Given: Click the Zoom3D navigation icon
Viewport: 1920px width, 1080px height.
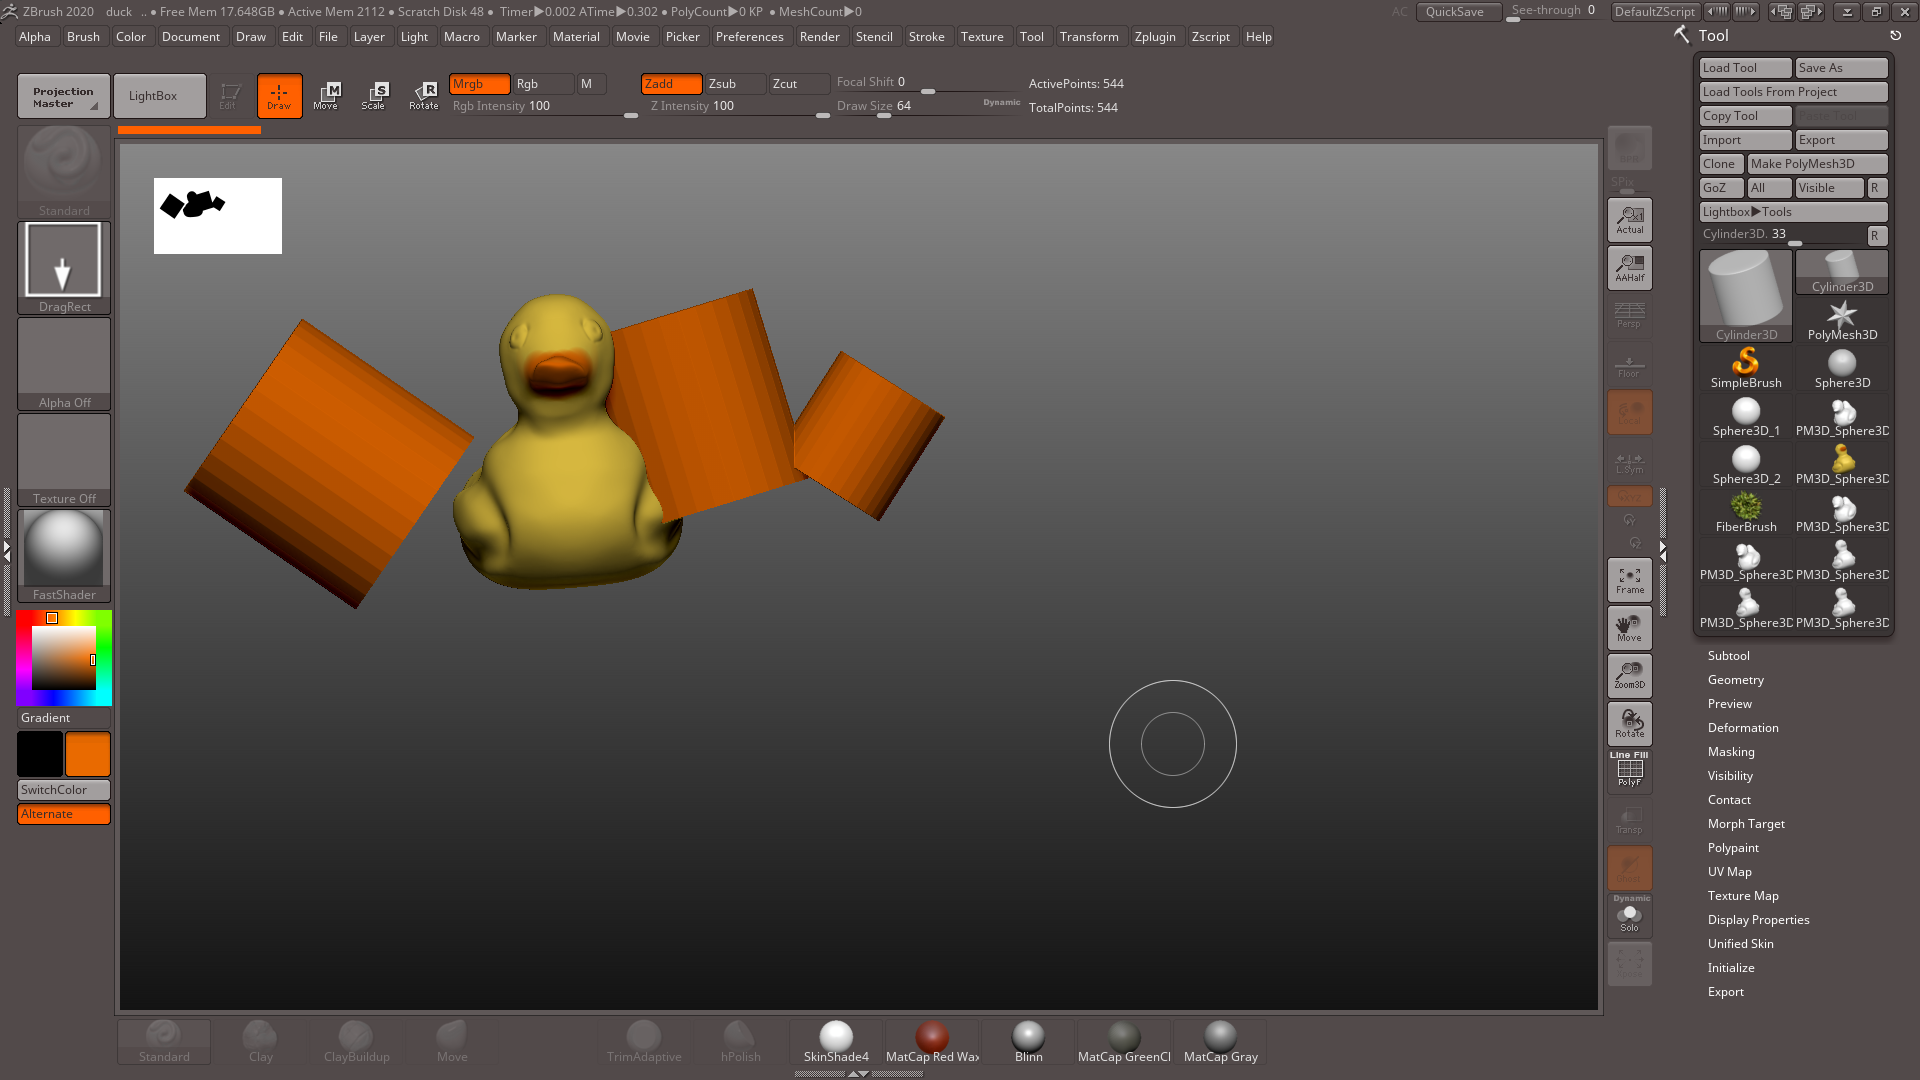Looking at the screenshot, I should pyautogui.click(x=1629, y=676).
